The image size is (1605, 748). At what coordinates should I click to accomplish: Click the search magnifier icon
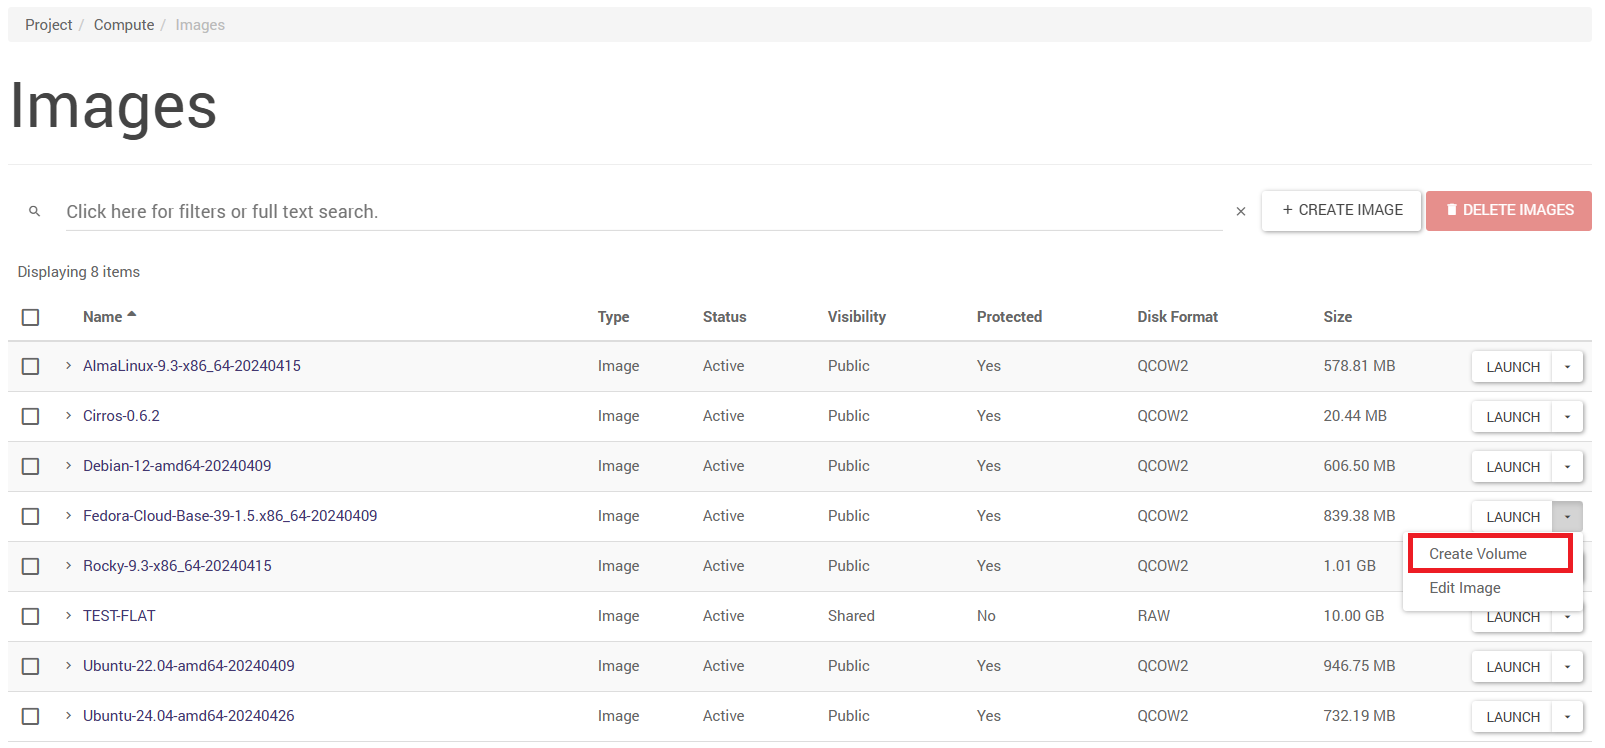34,211
